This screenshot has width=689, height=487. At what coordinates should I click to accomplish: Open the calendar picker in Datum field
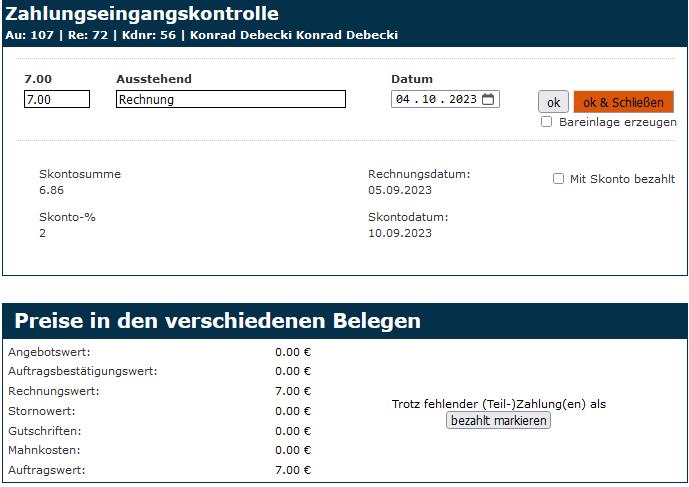tap(488, 99)
